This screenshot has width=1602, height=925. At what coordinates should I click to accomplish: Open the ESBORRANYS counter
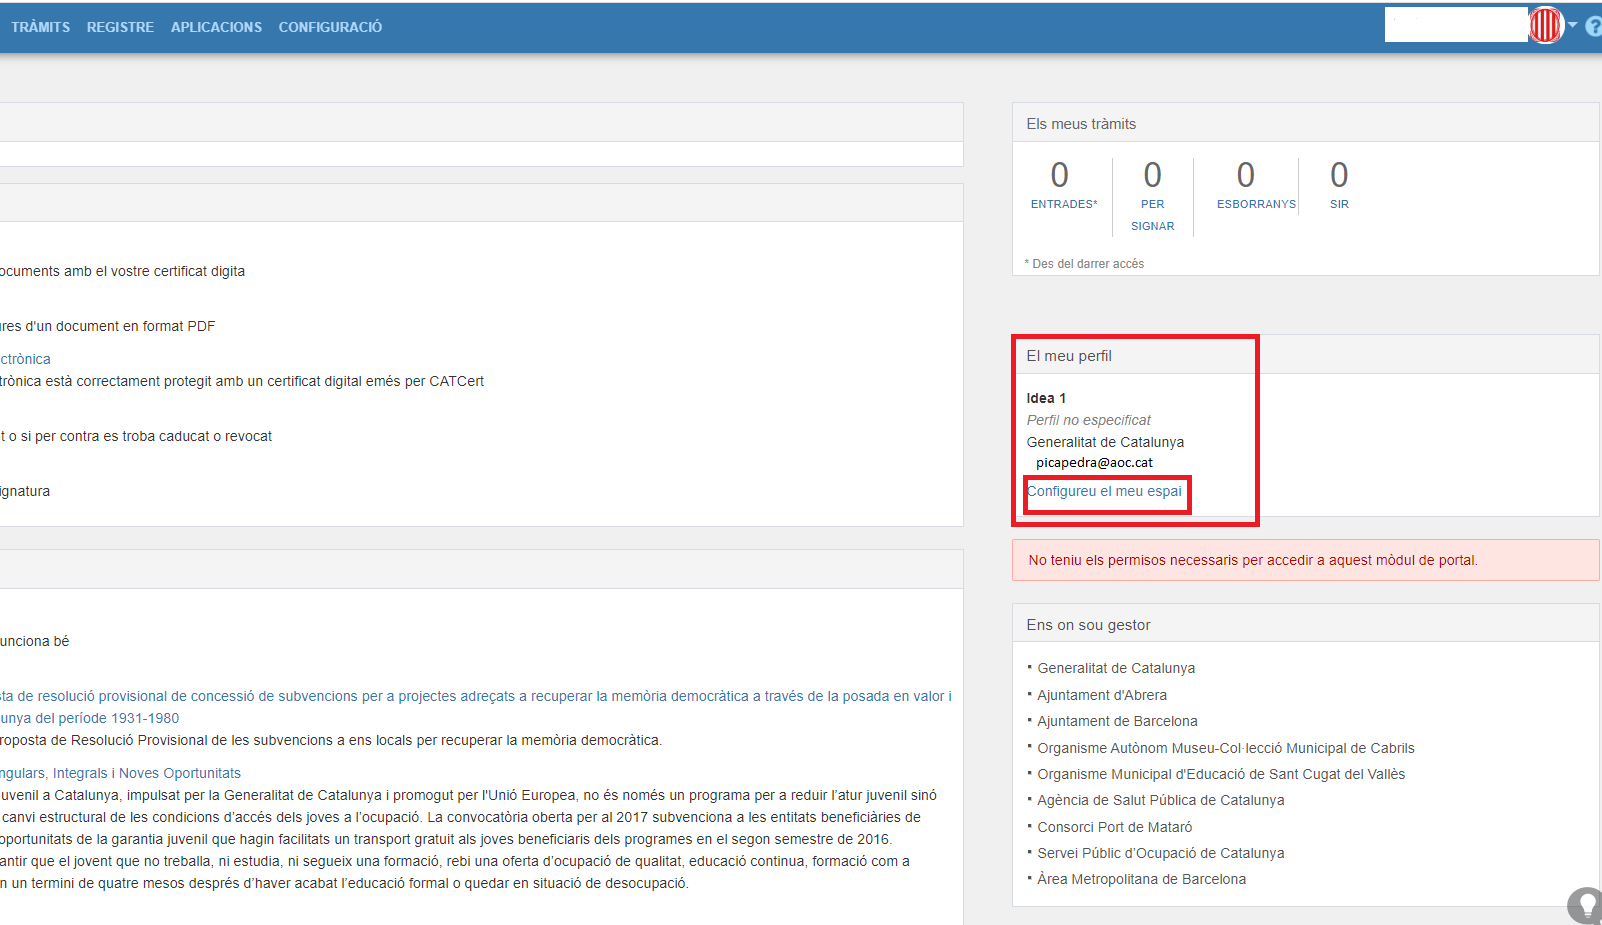pos(1246,186)
